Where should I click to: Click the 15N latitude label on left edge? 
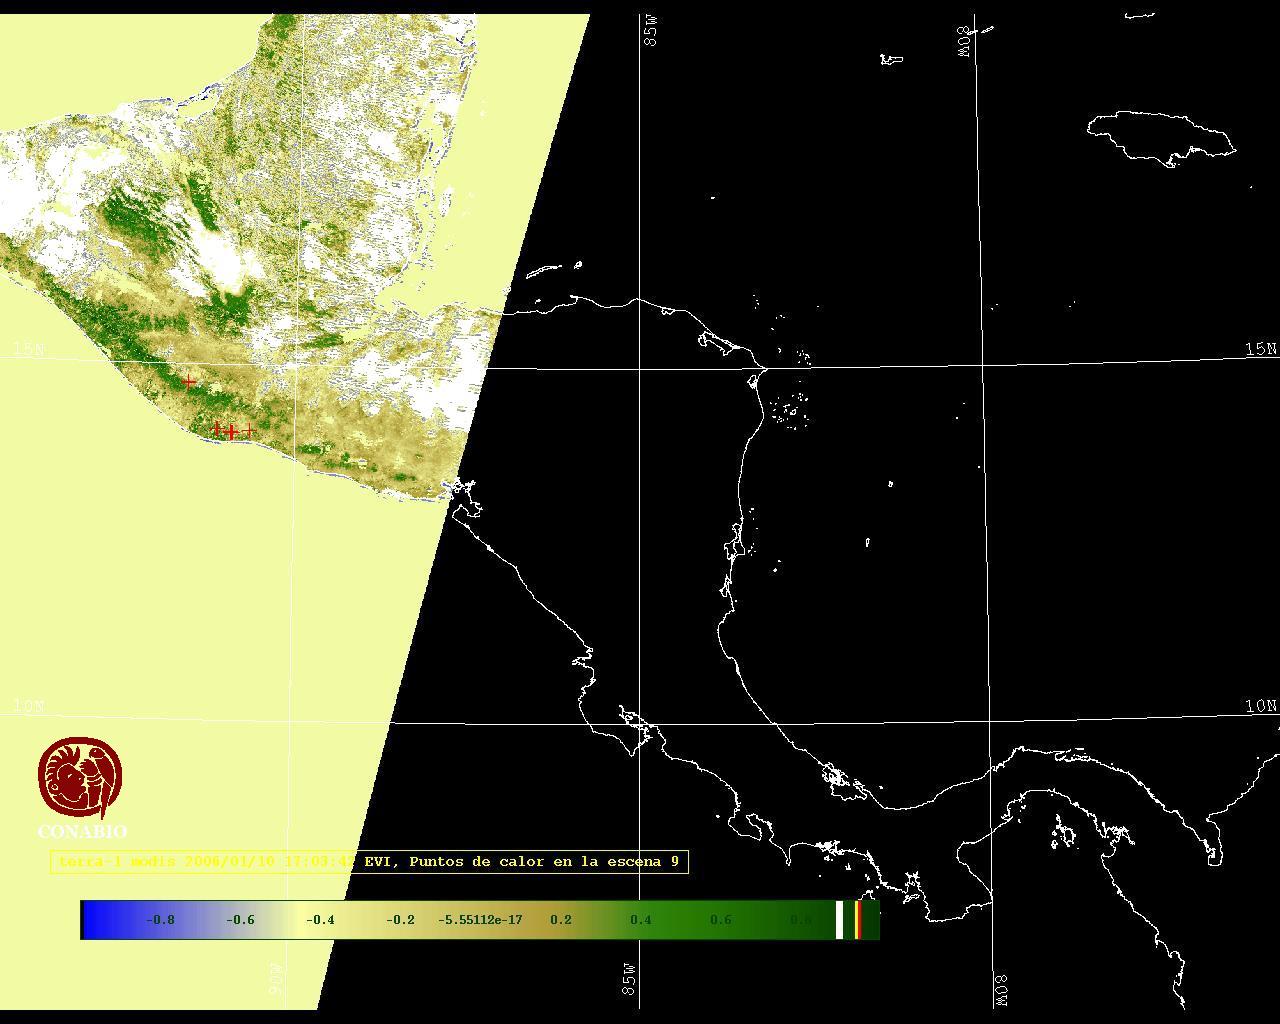coord(28,349)
